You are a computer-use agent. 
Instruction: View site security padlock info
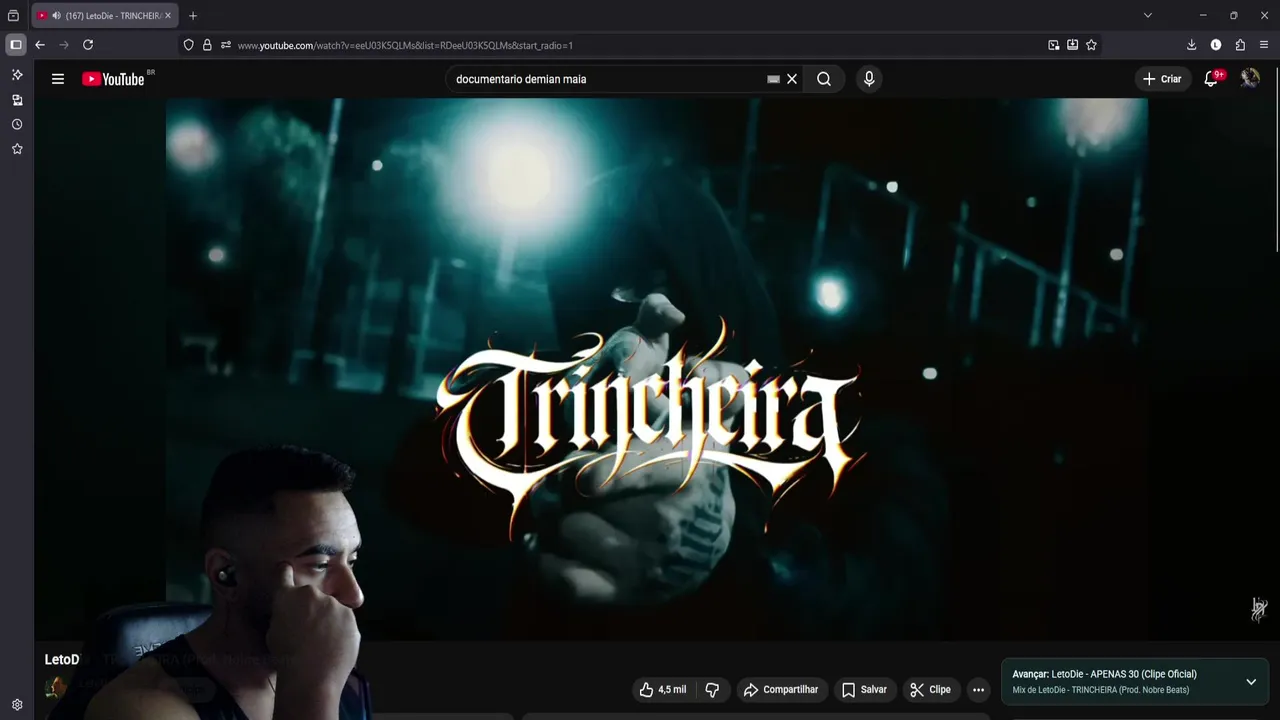coord(207,45)
